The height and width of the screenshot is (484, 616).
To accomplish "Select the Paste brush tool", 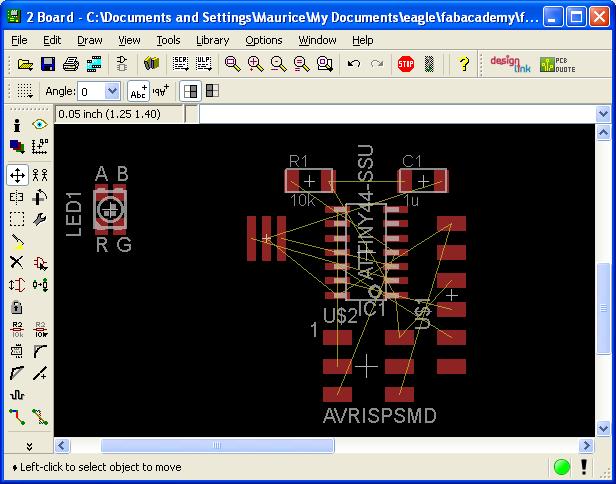I will pos(17,242).
